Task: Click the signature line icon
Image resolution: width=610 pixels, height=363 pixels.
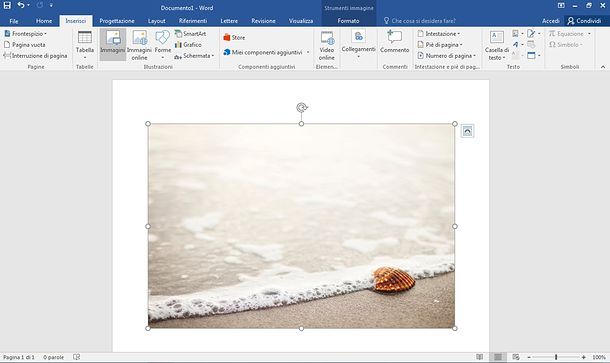Action: 531,33
